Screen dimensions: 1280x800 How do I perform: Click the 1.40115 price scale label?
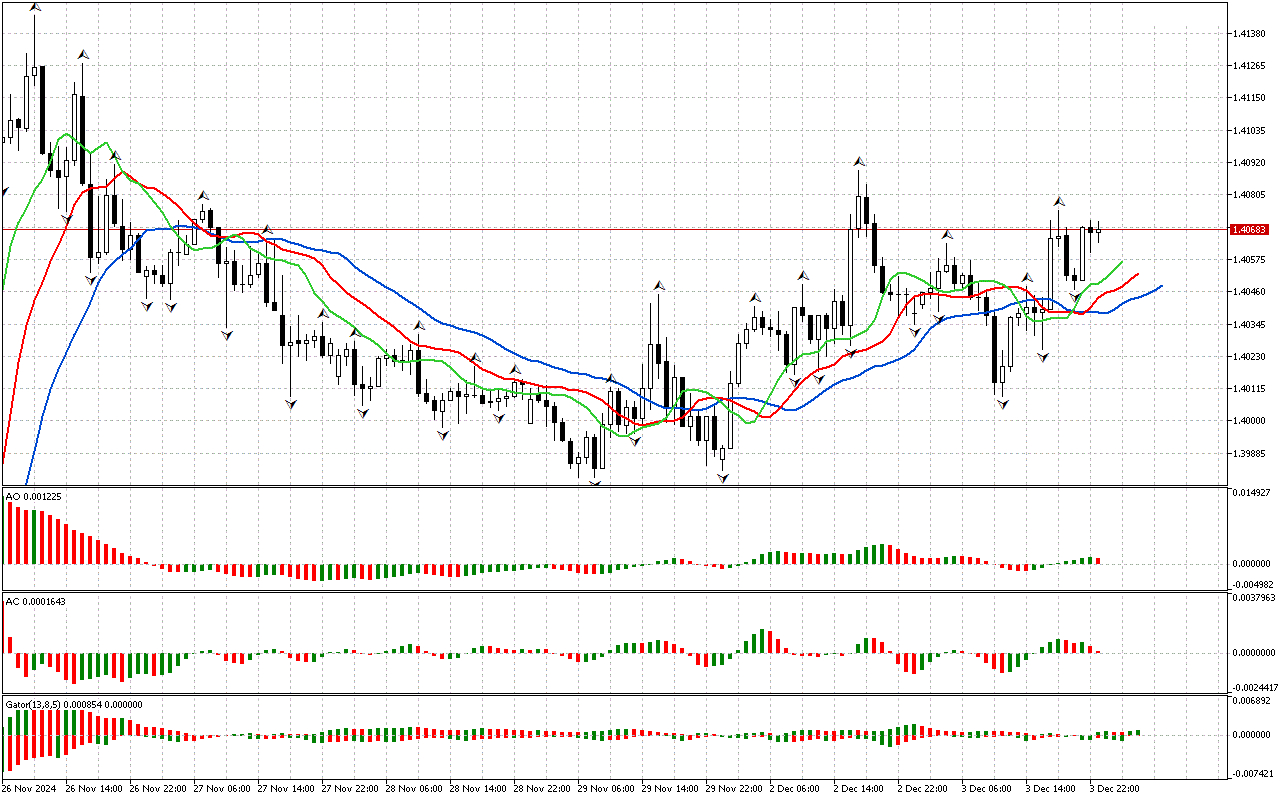click(x=1249, y=389)
